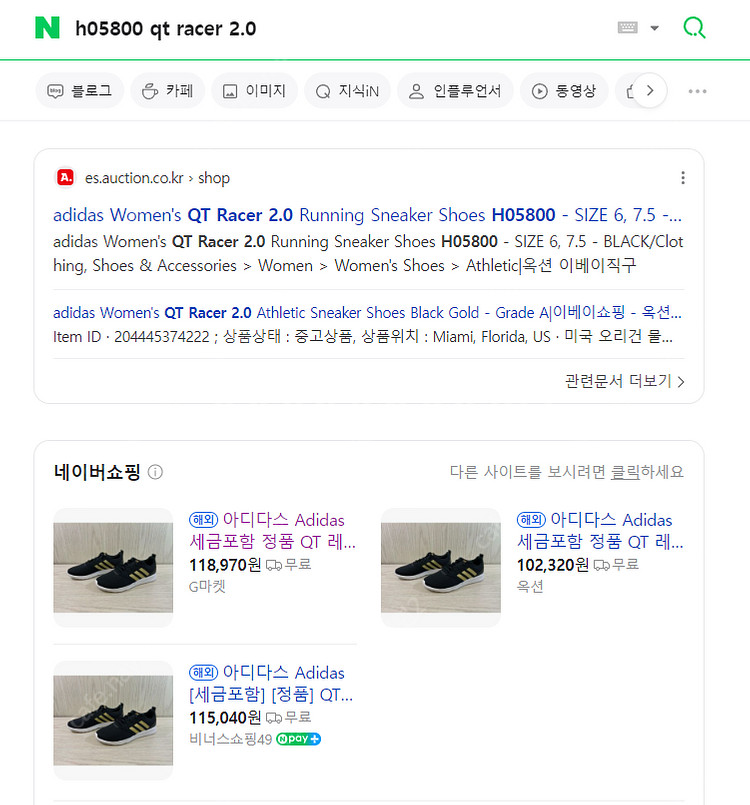Viewport: 750px width, 805px height.
Task: Click the green Naver N logo
Action: 47,28
